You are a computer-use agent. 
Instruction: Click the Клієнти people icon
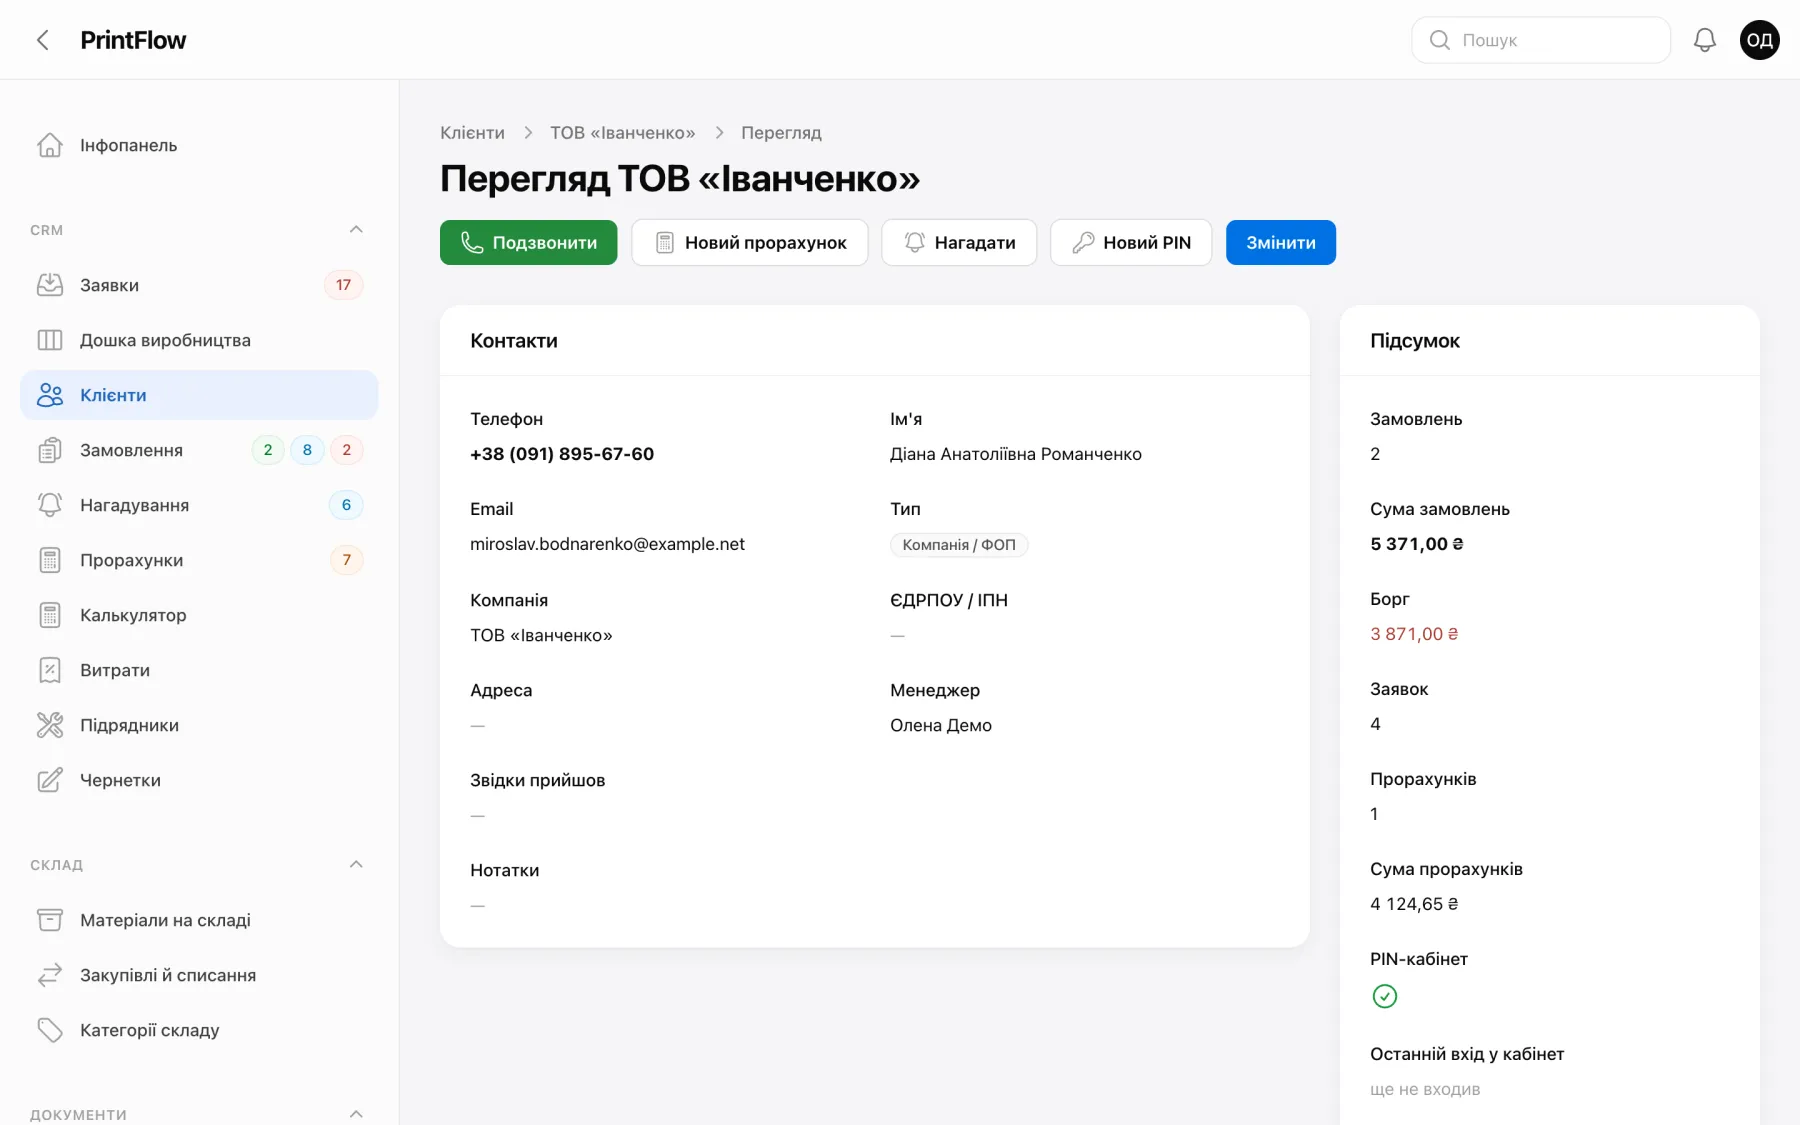50,395
